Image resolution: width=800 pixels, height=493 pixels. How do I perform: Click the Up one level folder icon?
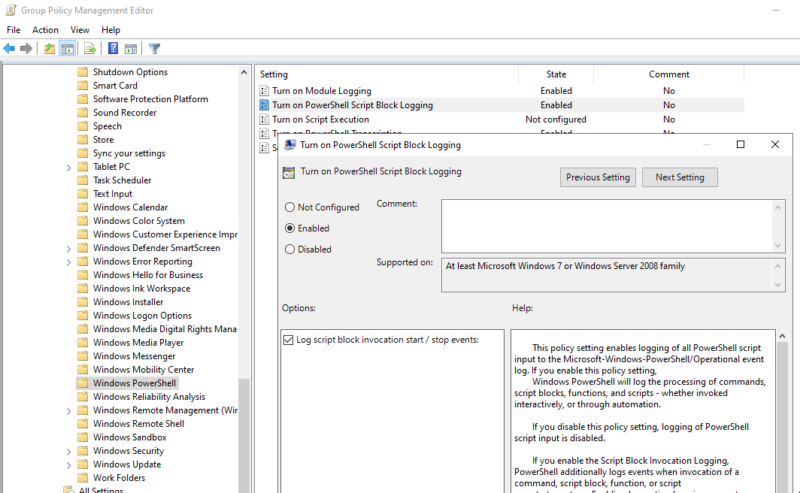(x=50, y=48)
